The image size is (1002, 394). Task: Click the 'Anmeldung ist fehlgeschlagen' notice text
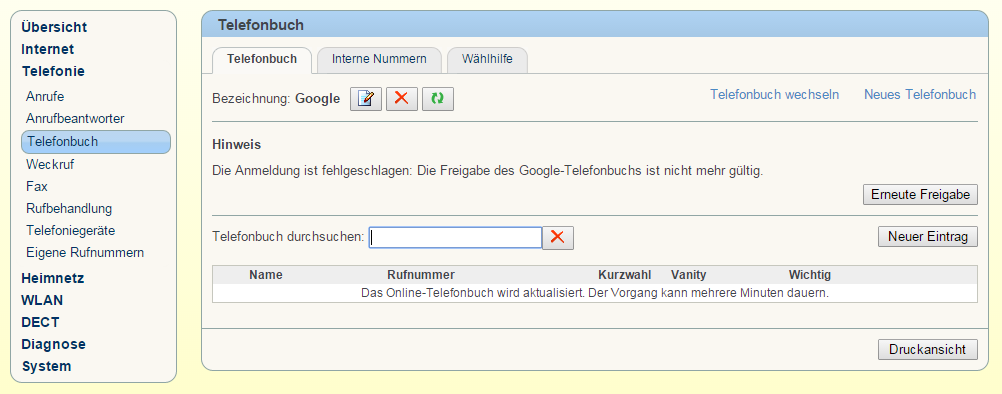tap(488, 171)
